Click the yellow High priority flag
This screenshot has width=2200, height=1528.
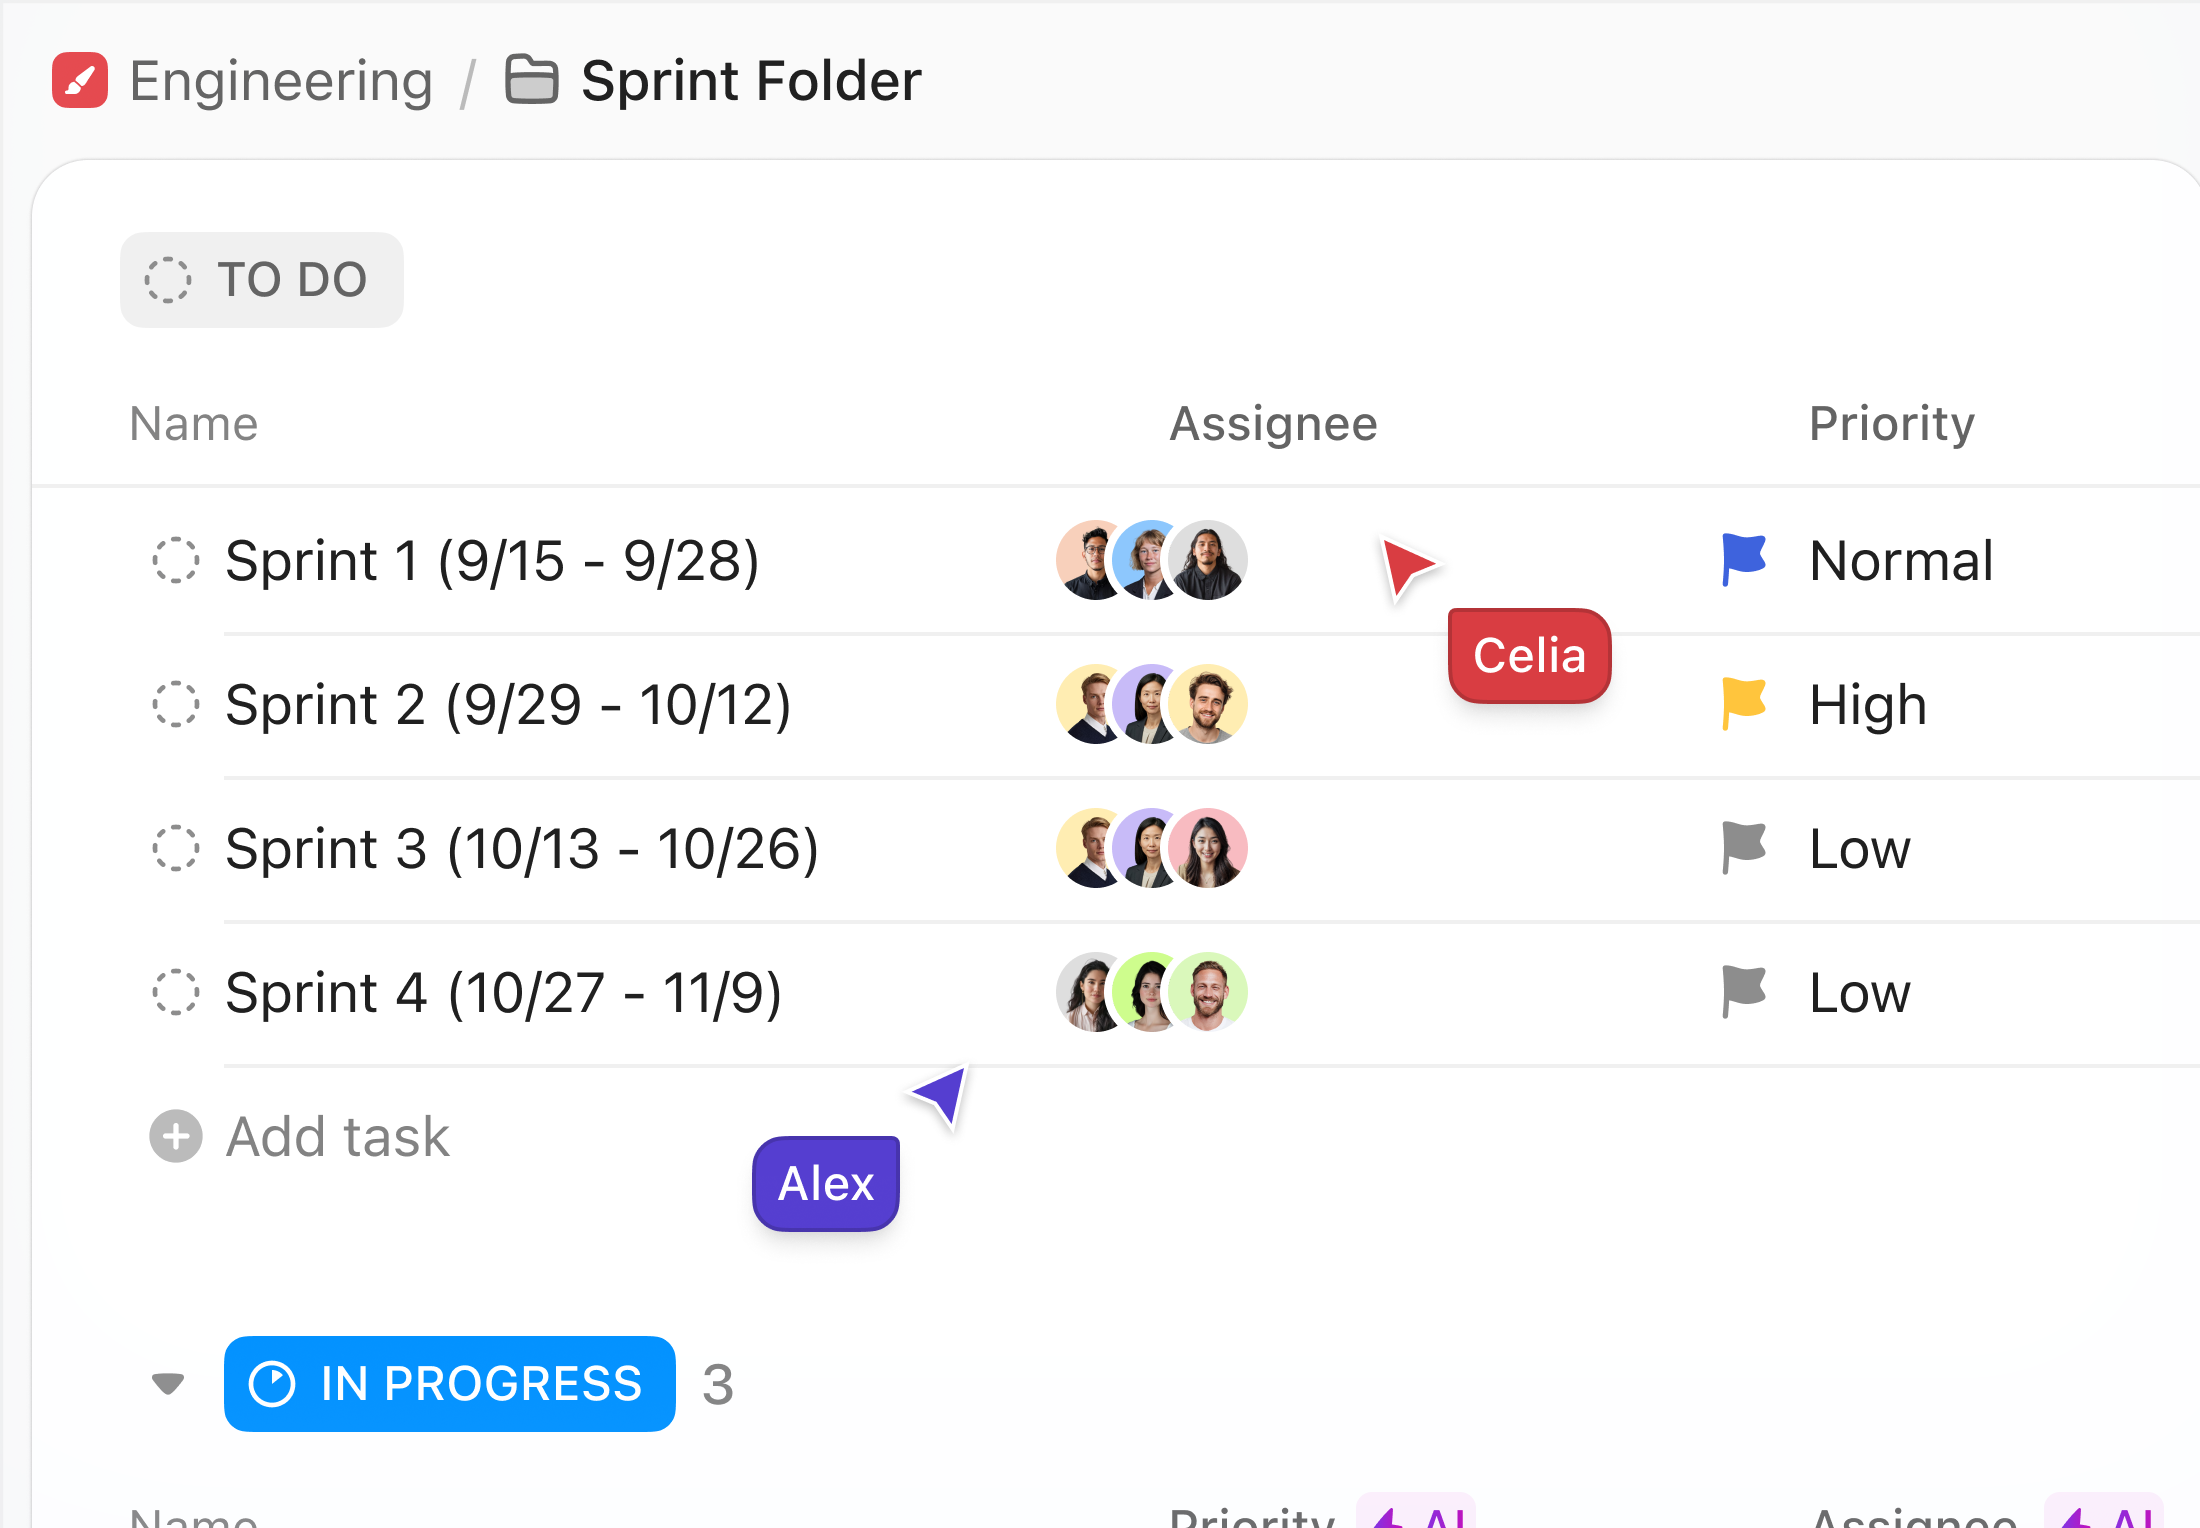pos(1741,703)
